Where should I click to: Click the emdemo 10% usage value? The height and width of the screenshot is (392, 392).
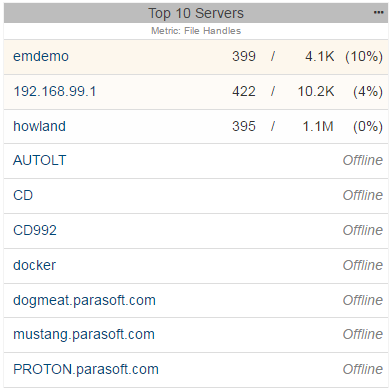coord(364,56)
